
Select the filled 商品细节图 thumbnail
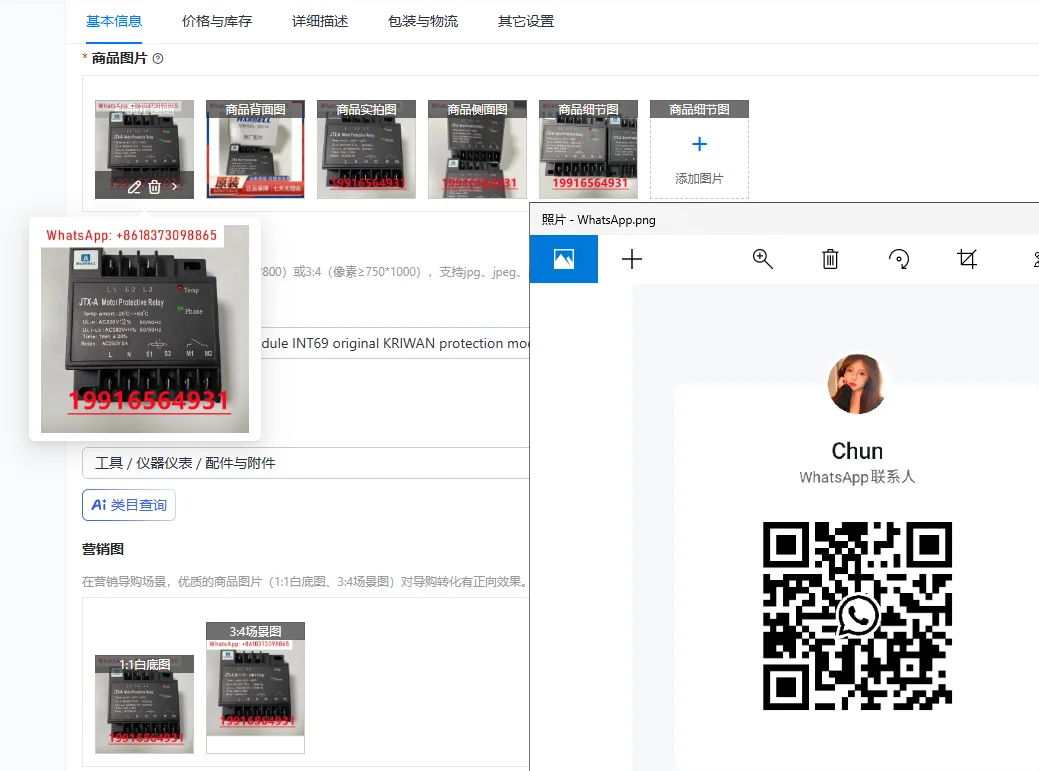click(588, 149)
